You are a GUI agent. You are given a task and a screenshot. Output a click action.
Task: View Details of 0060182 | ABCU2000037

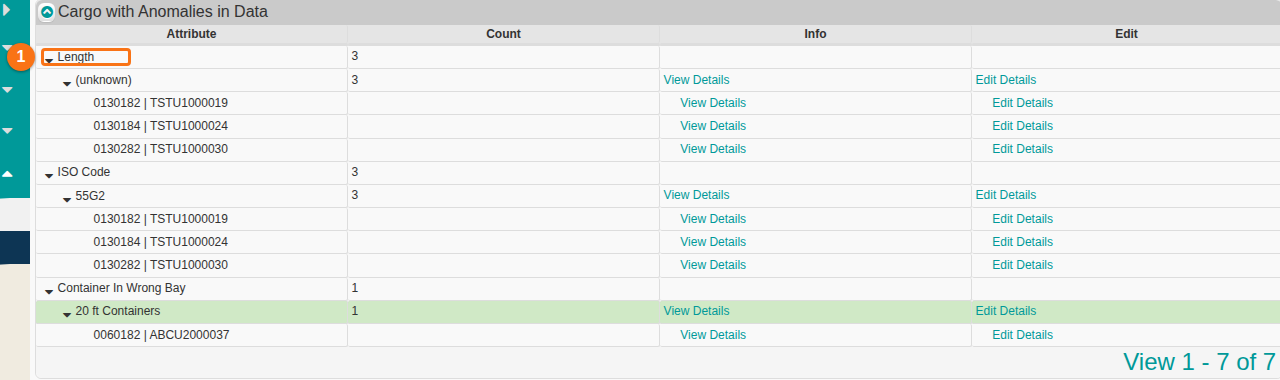pyautogui.click(x=713, y=335)
